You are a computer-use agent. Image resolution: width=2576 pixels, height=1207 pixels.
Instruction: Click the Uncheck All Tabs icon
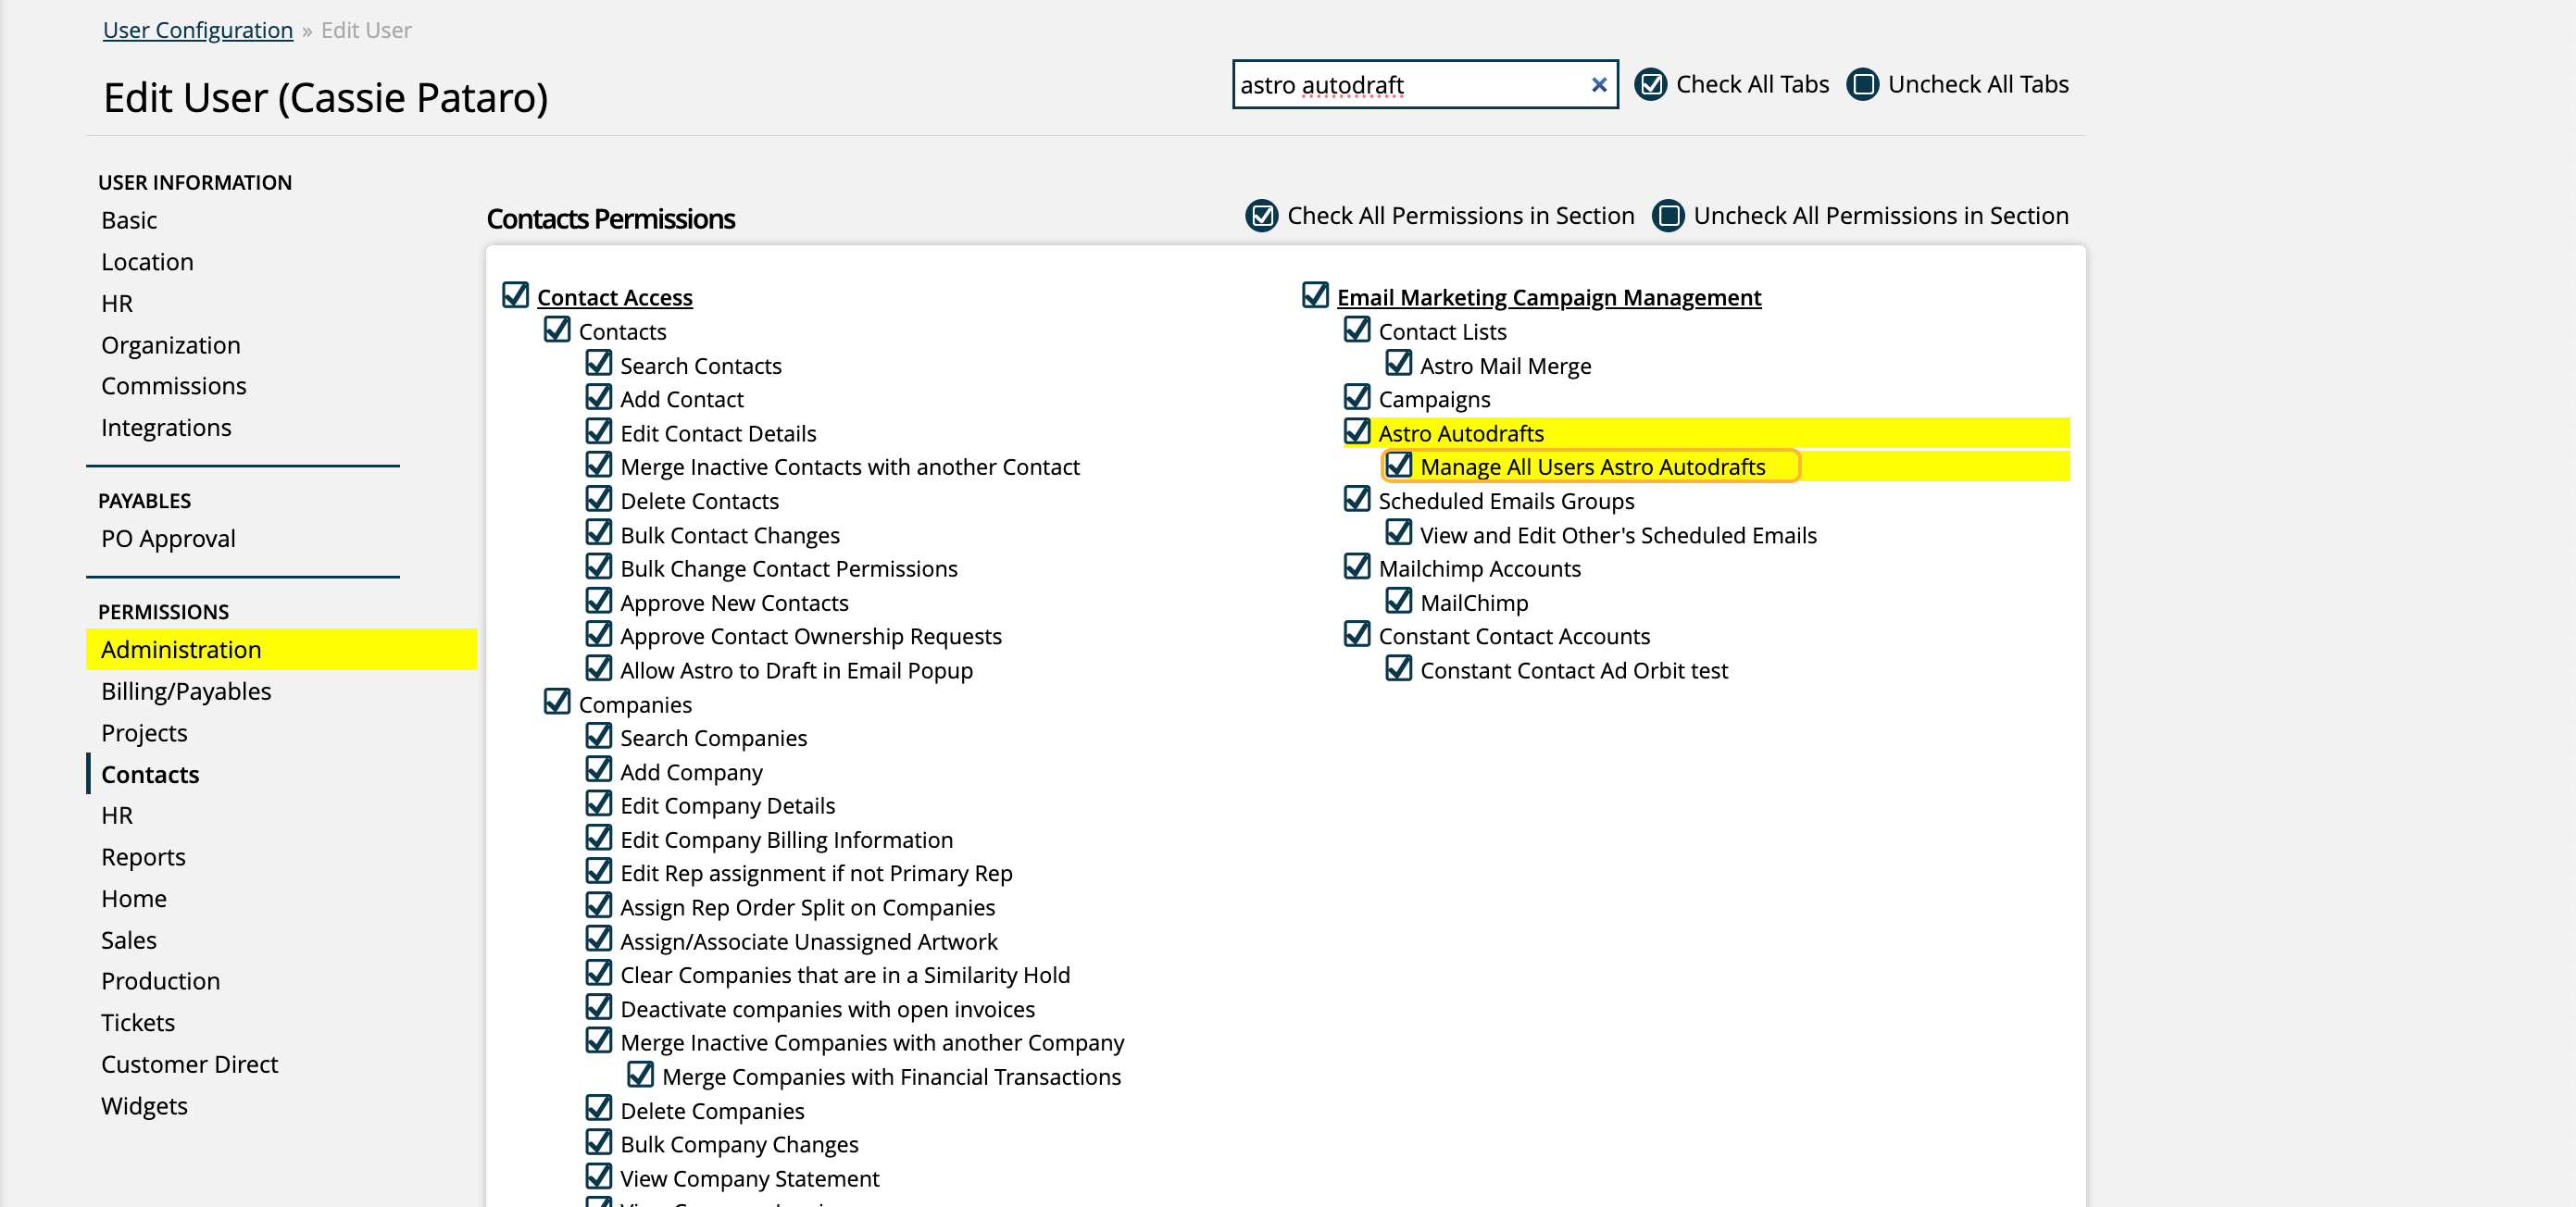(x=1862, y=85)
